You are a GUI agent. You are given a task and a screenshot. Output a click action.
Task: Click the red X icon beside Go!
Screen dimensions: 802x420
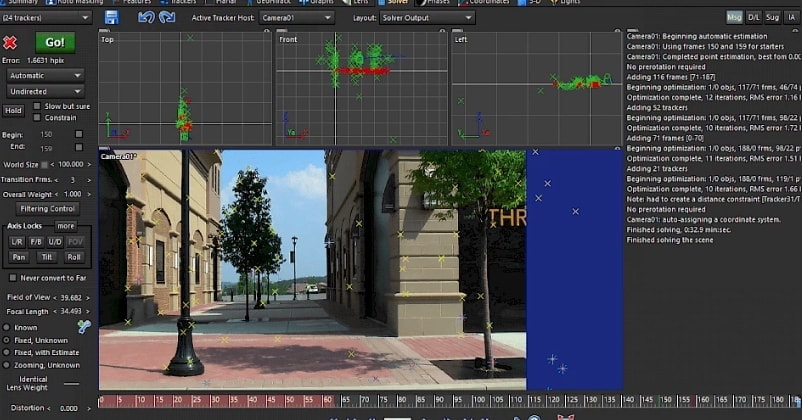click(x=11, y=42)
